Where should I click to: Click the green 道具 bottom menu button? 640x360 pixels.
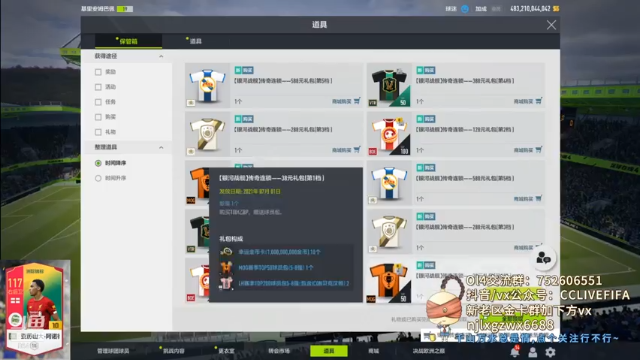(x=329, y=351)
